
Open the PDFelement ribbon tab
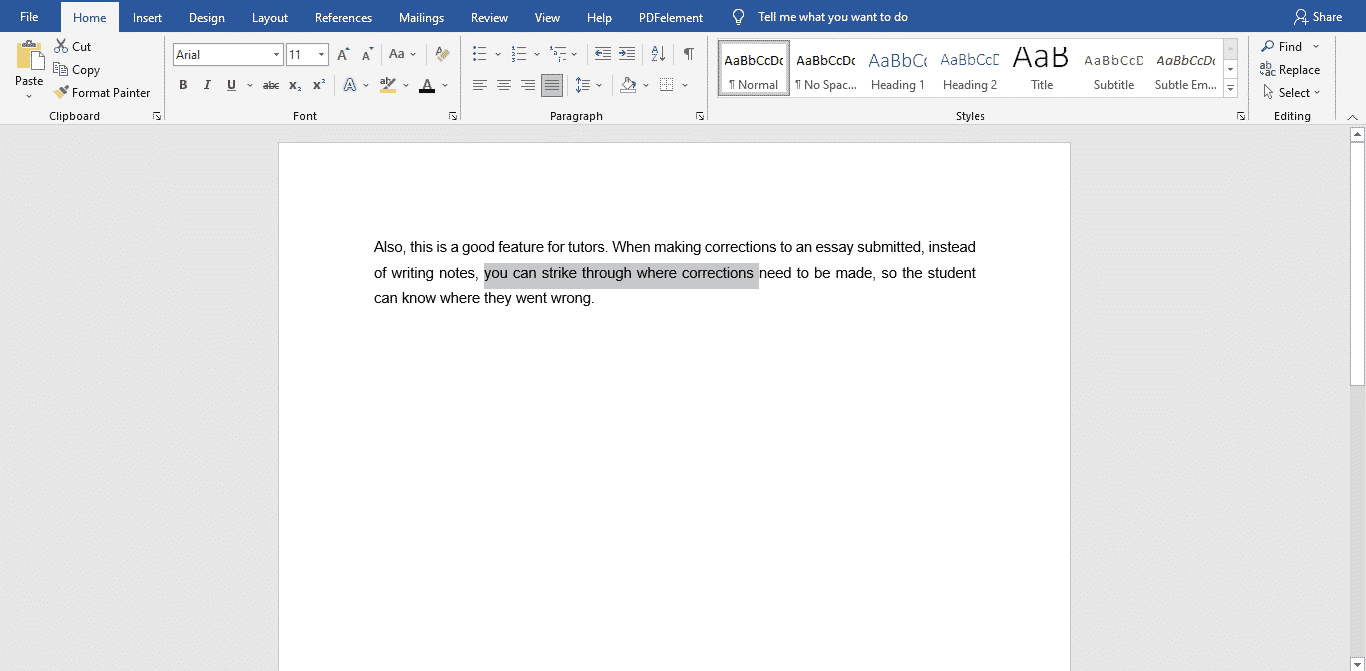[670, 17]
